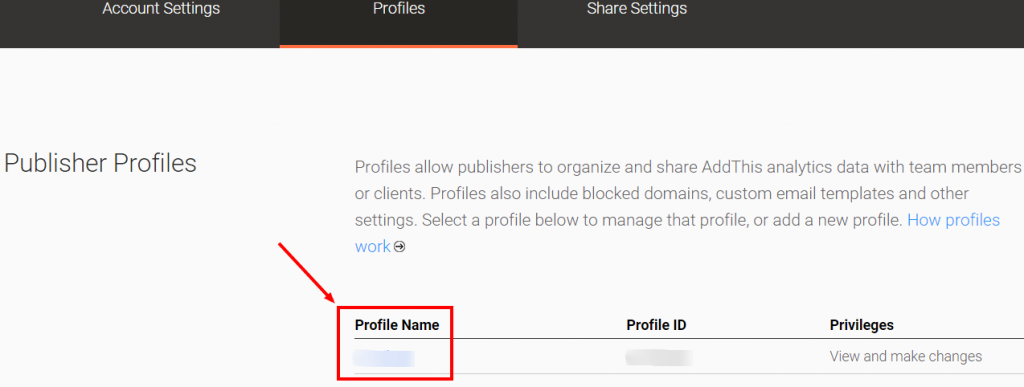
Task: Select the Profiles tab
Action: click(x=398, y=9)
